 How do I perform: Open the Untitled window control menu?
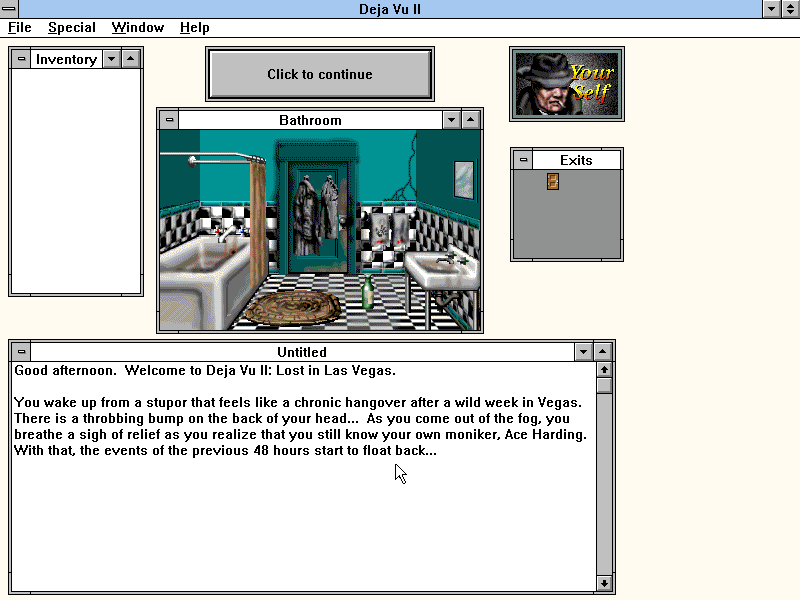tap(21, 352)
